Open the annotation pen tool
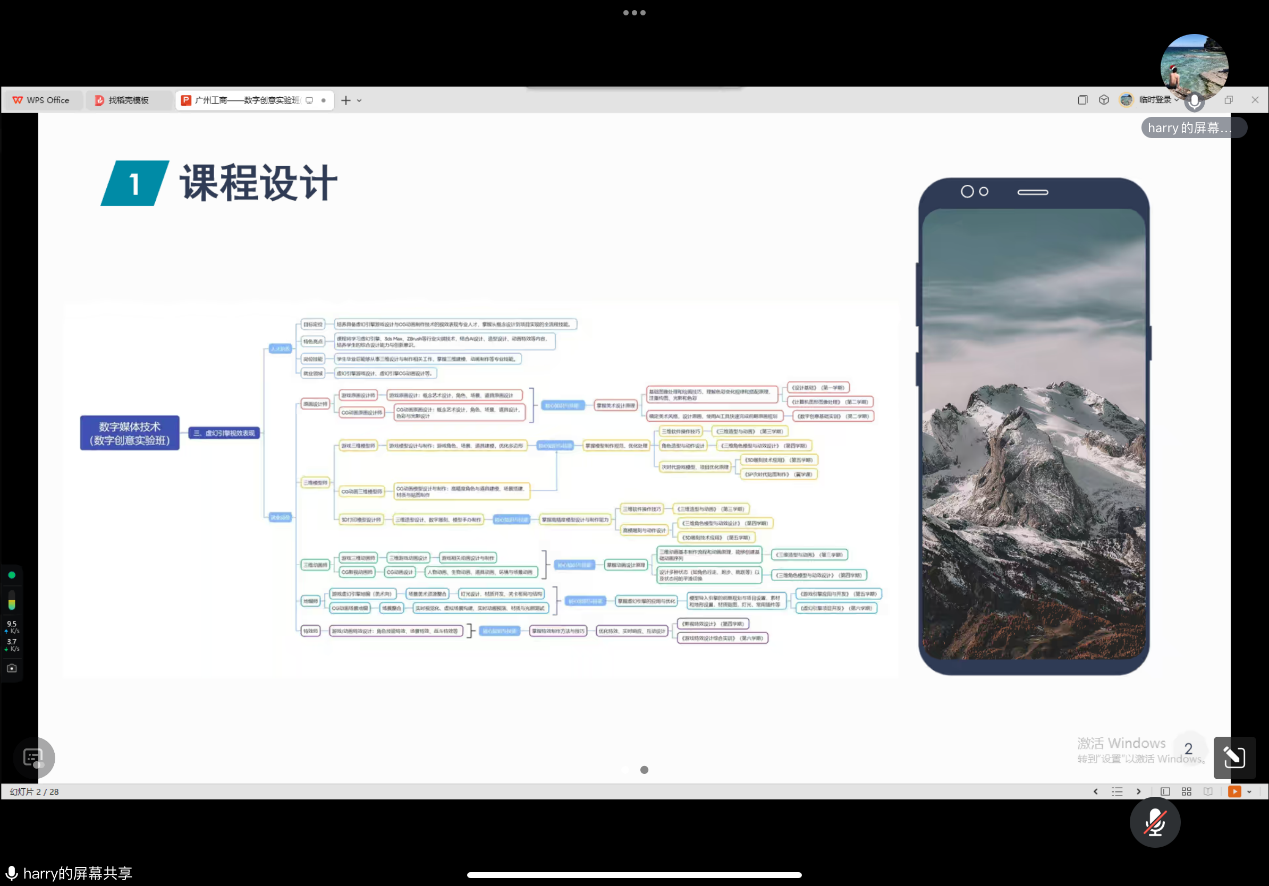The height and width of the screenshot is (886, 1269). click(1234, 758)
